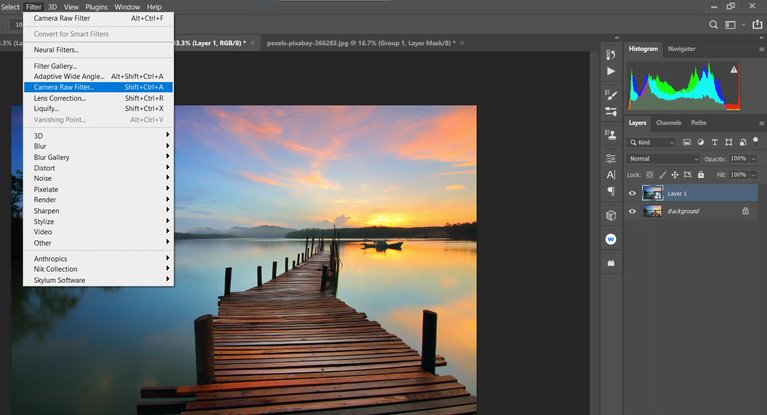Expand the Distort submenu
The height and width of the screenshot is (415, 767).
[98, 168]
